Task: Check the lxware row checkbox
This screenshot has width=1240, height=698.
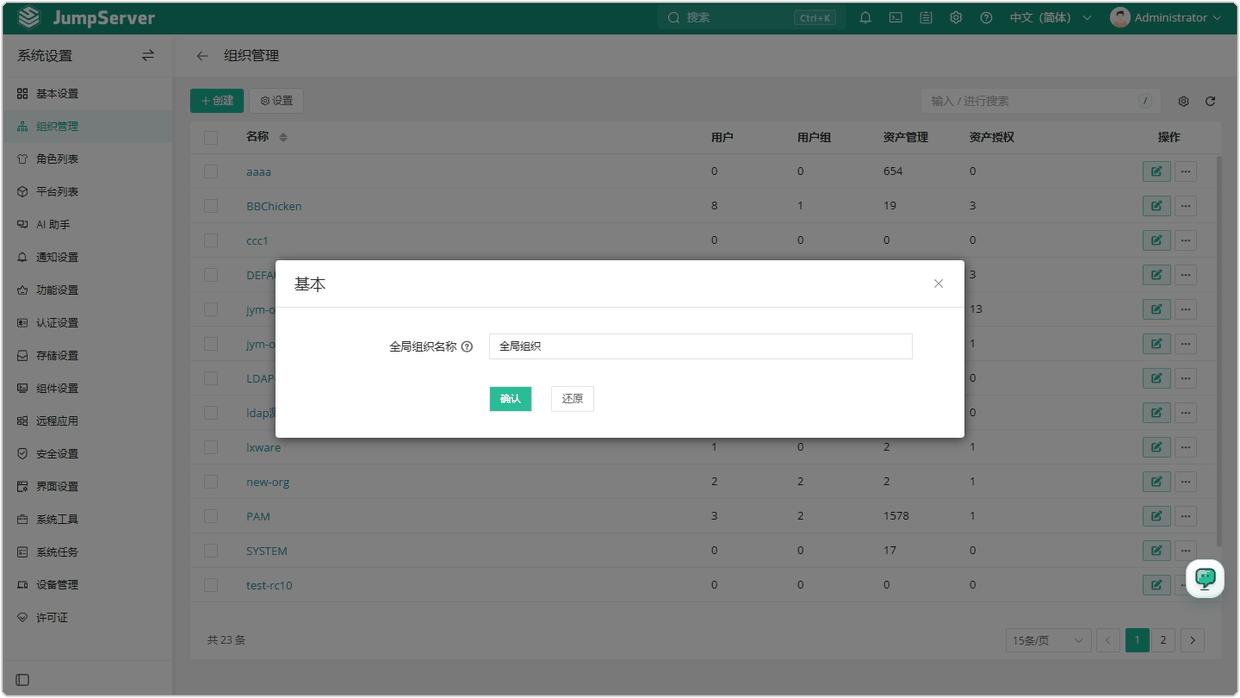Action: pos(211,447)
